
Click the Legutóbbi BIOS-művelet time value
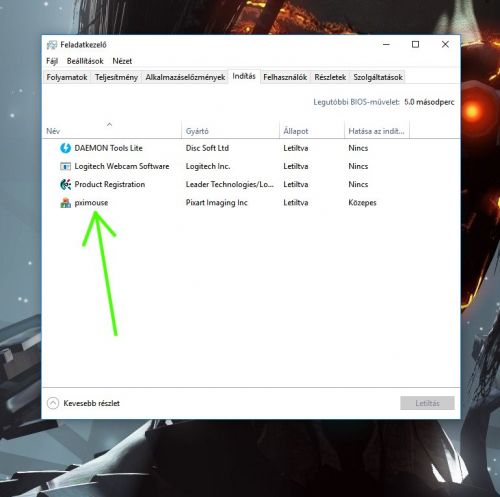429,102
